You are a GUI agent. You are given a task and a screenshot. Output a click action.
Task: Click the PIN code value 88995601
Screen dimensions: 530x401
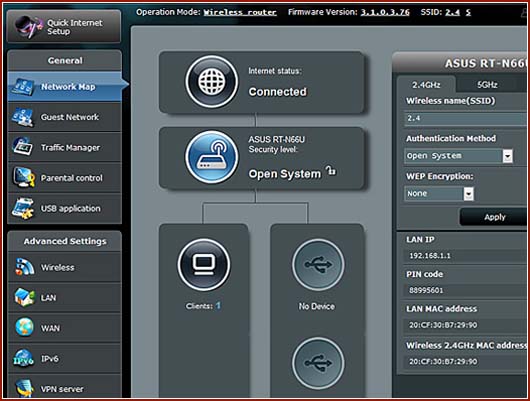coord(426,290)
